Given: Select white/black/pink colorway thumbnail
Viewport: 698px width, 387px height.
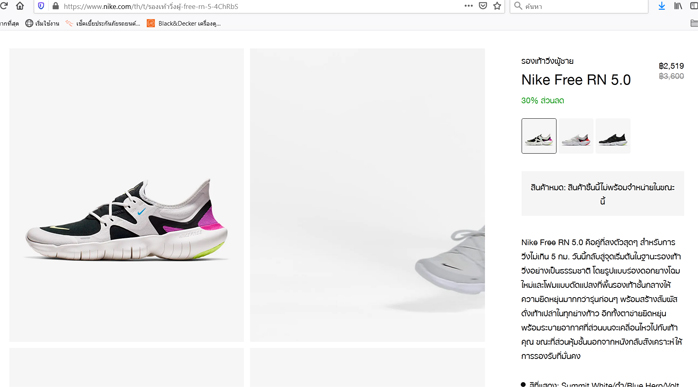Looking at the screenshot, I should pyautogui.click(x=539, y=136).
